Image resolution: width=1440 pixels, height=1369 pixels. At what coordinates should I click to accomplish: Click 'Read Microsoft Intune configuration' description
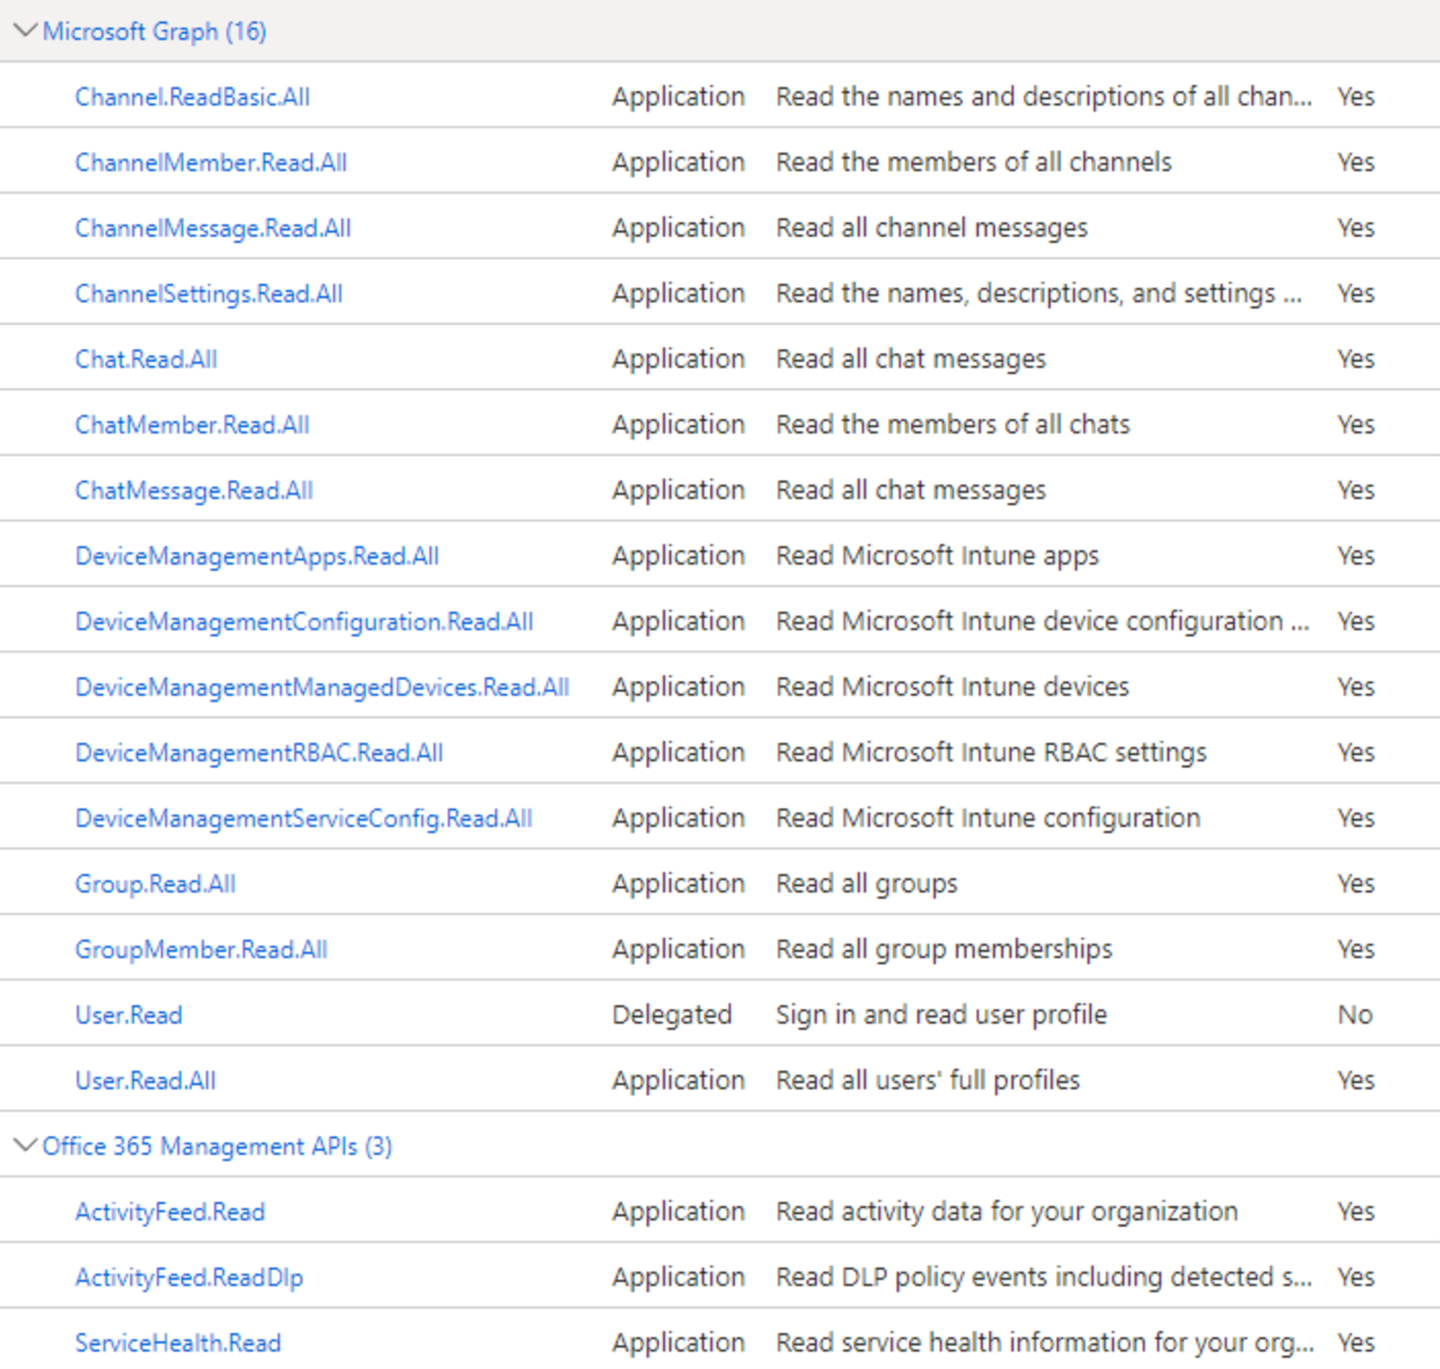tap(988, 818)
